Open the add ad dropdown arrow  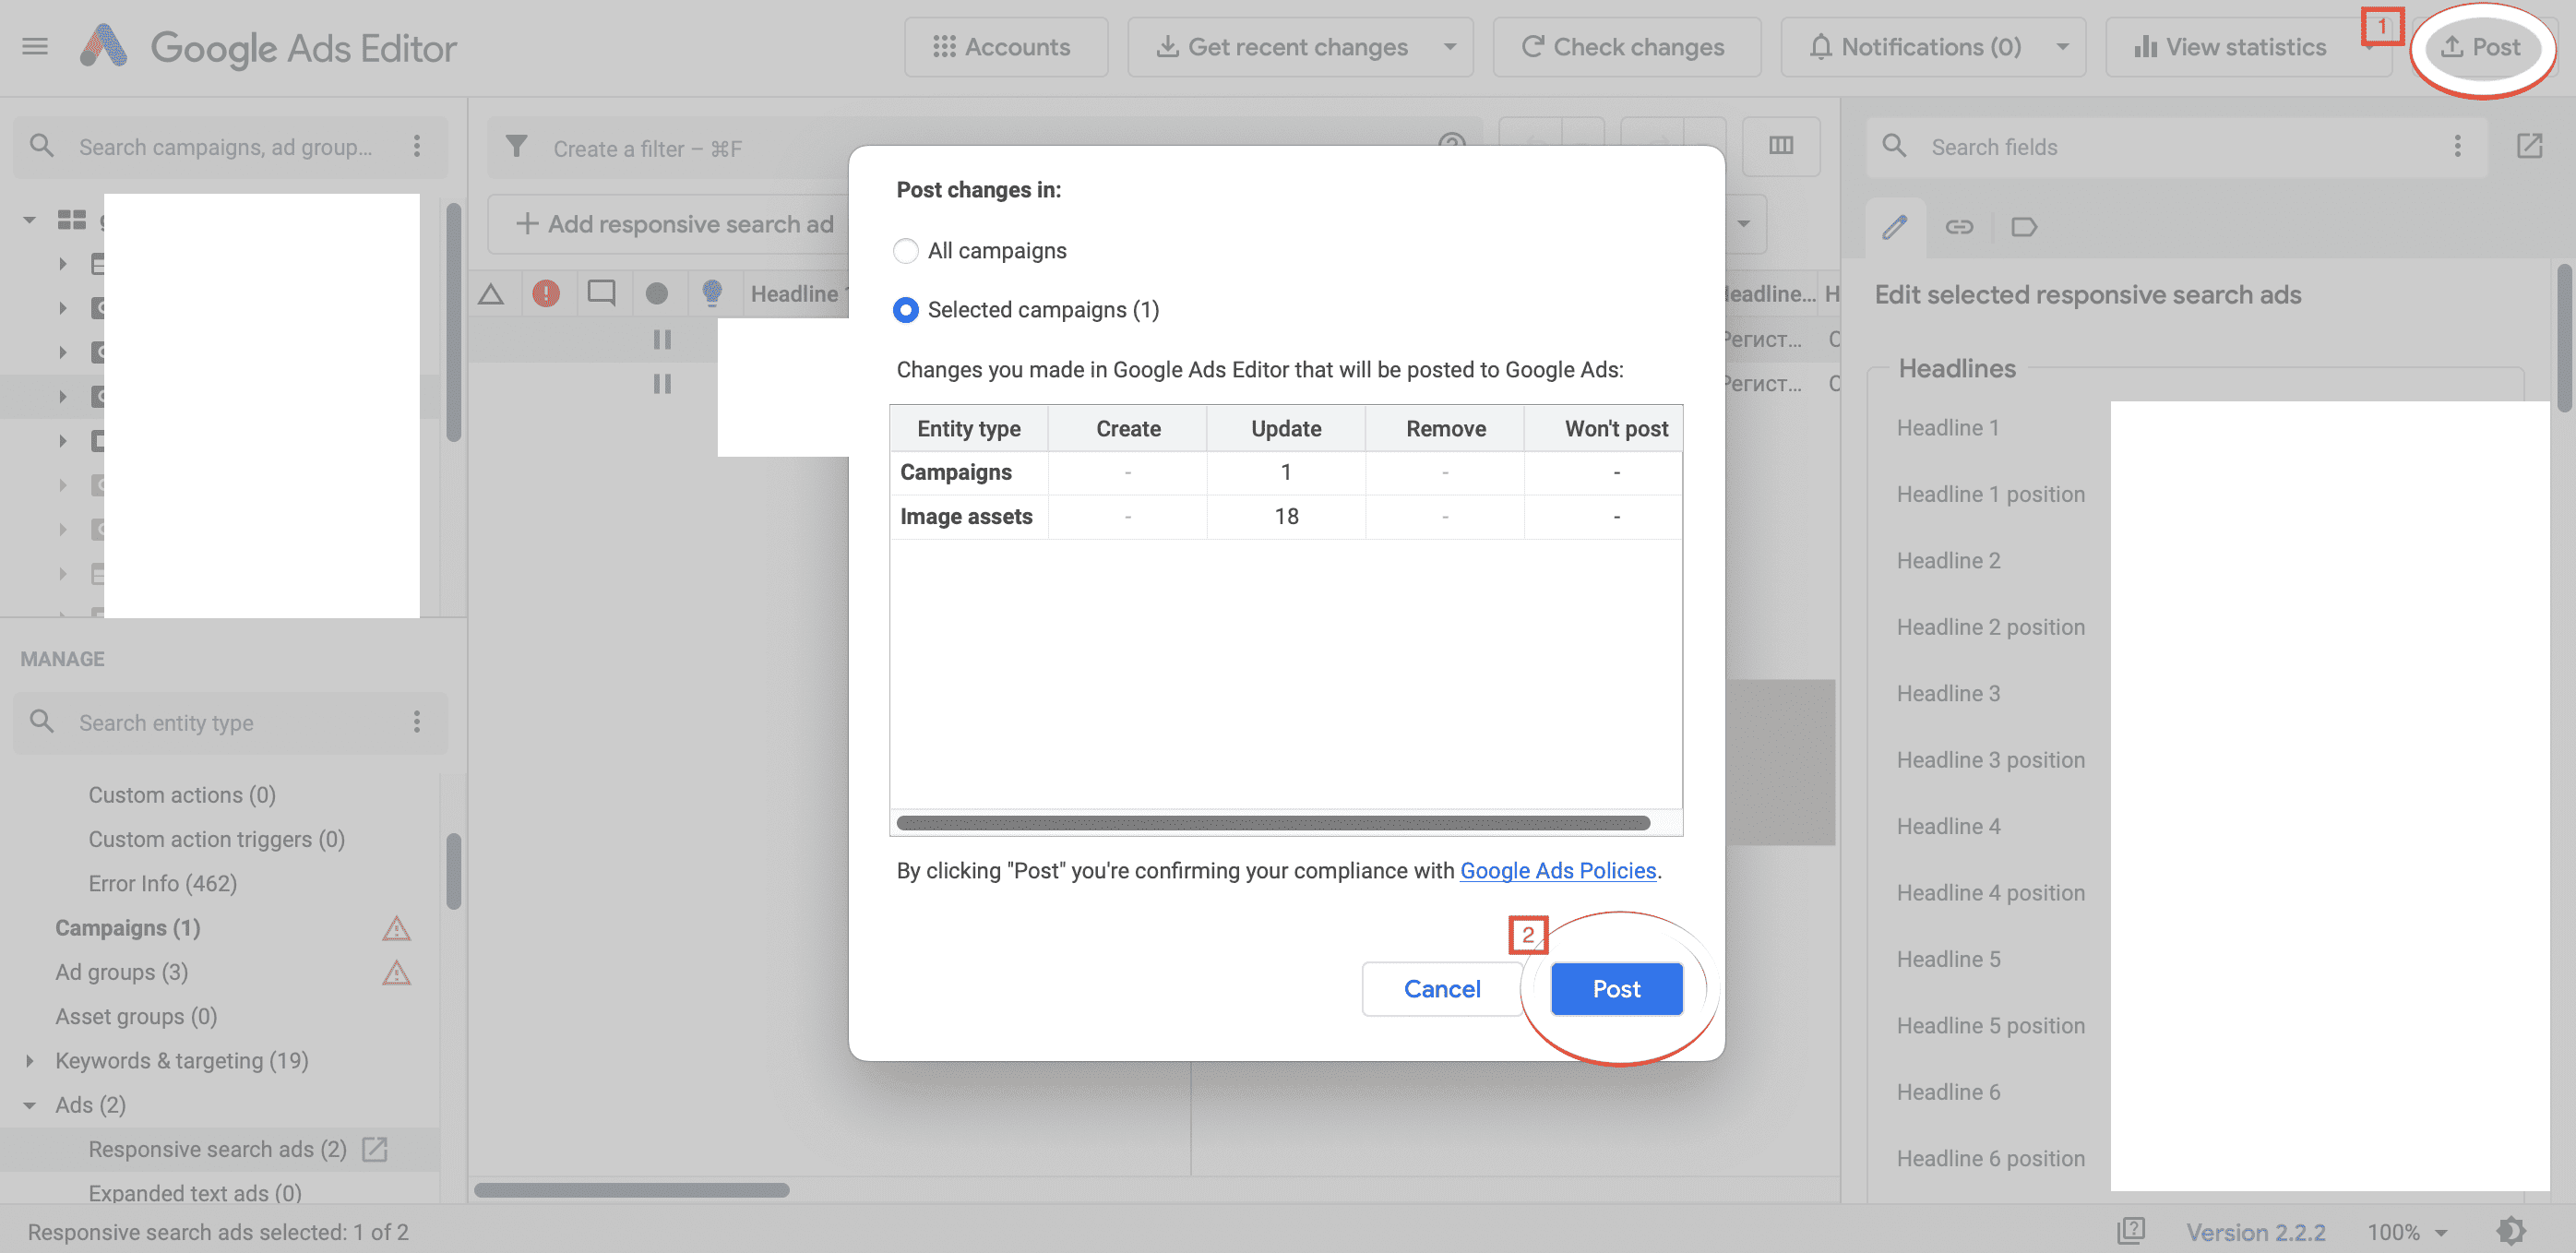coord(1743,224)
